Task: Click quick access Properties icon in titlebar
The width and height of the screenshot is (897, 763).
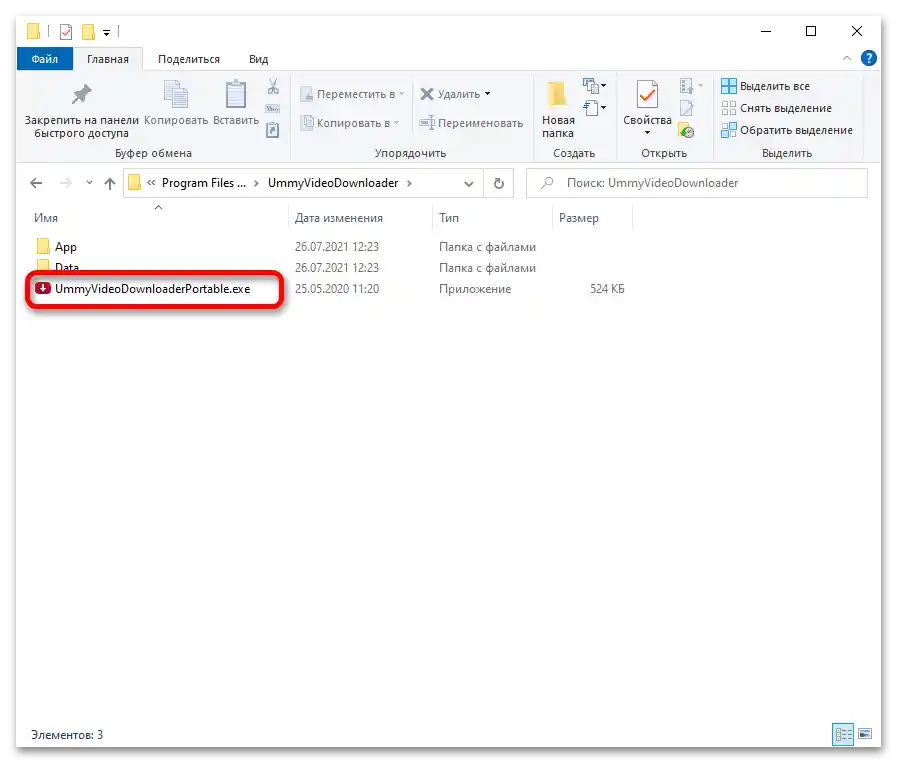Action: (66, 31)
